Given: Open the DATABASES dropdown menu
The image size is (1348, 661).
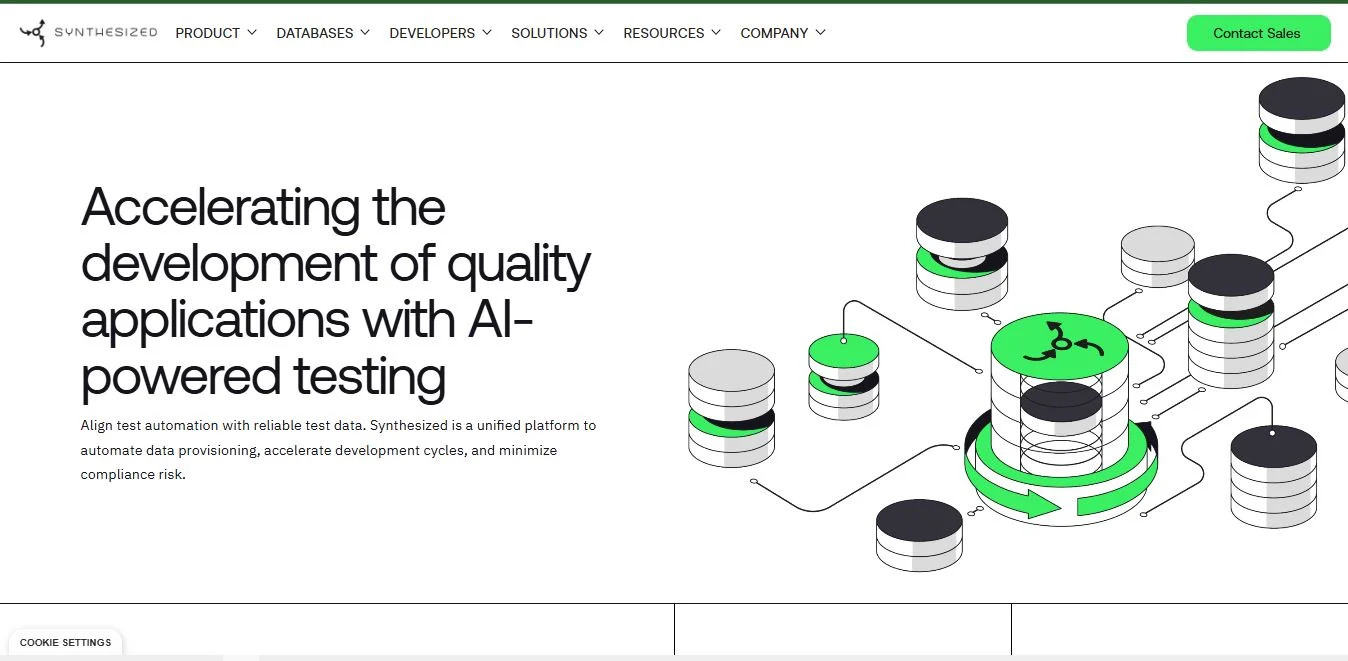Looking at the screenshot, I should point(322,33).
